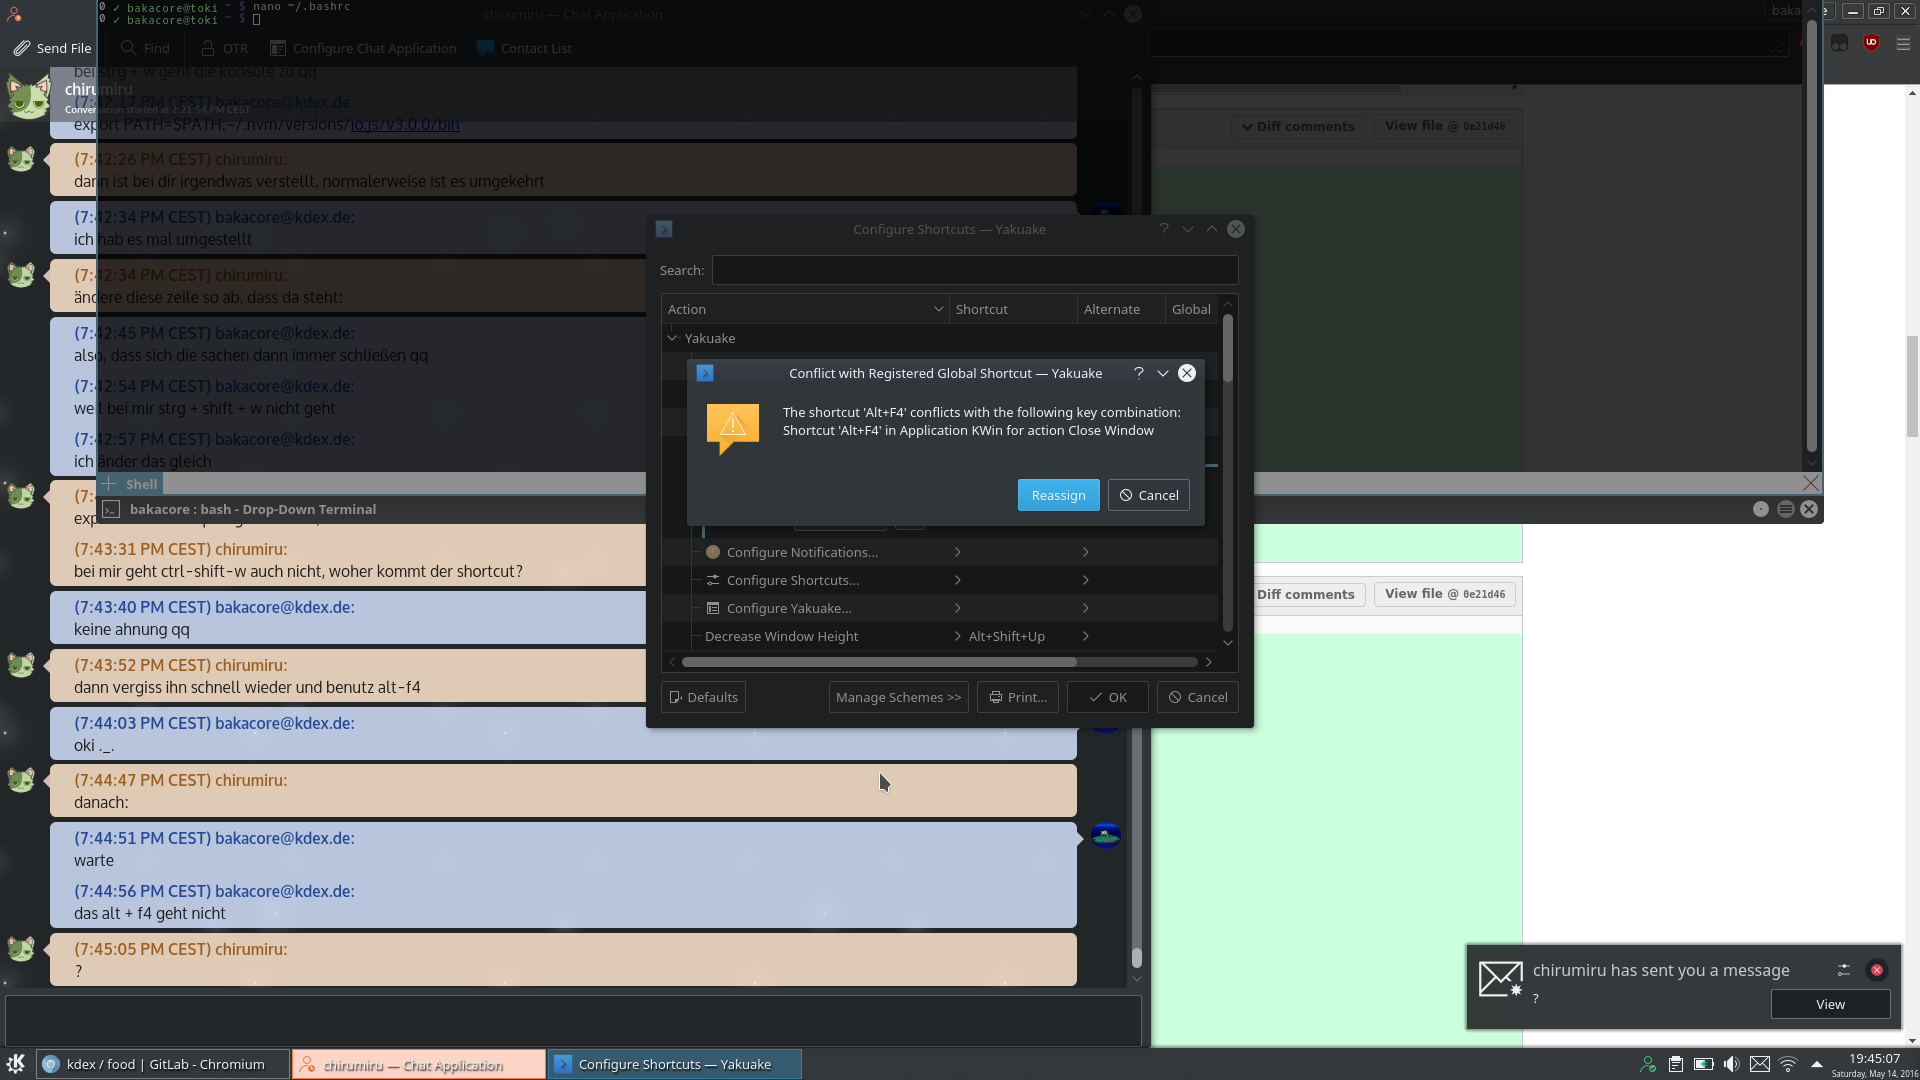Open the Yakuake menu icon in title bar

tap(1785, 509)
